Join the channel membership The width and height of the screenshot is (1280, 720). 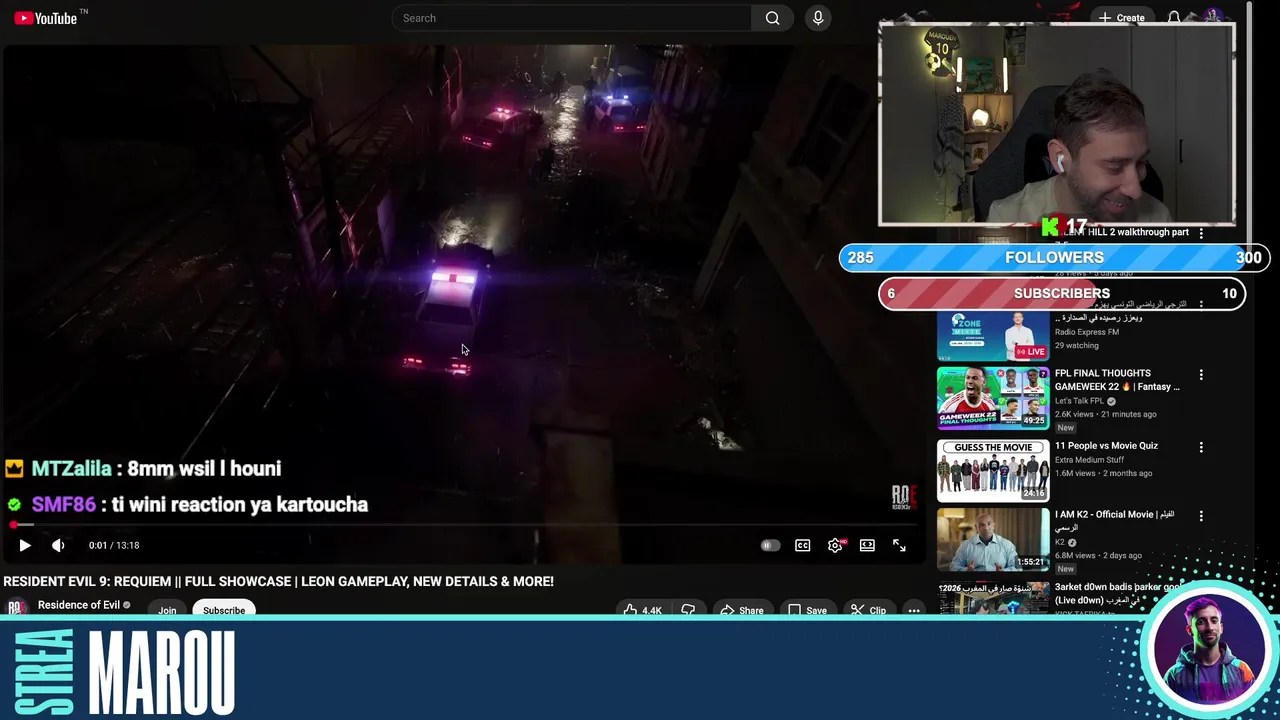pyautogui.click(x=167, y=610)
